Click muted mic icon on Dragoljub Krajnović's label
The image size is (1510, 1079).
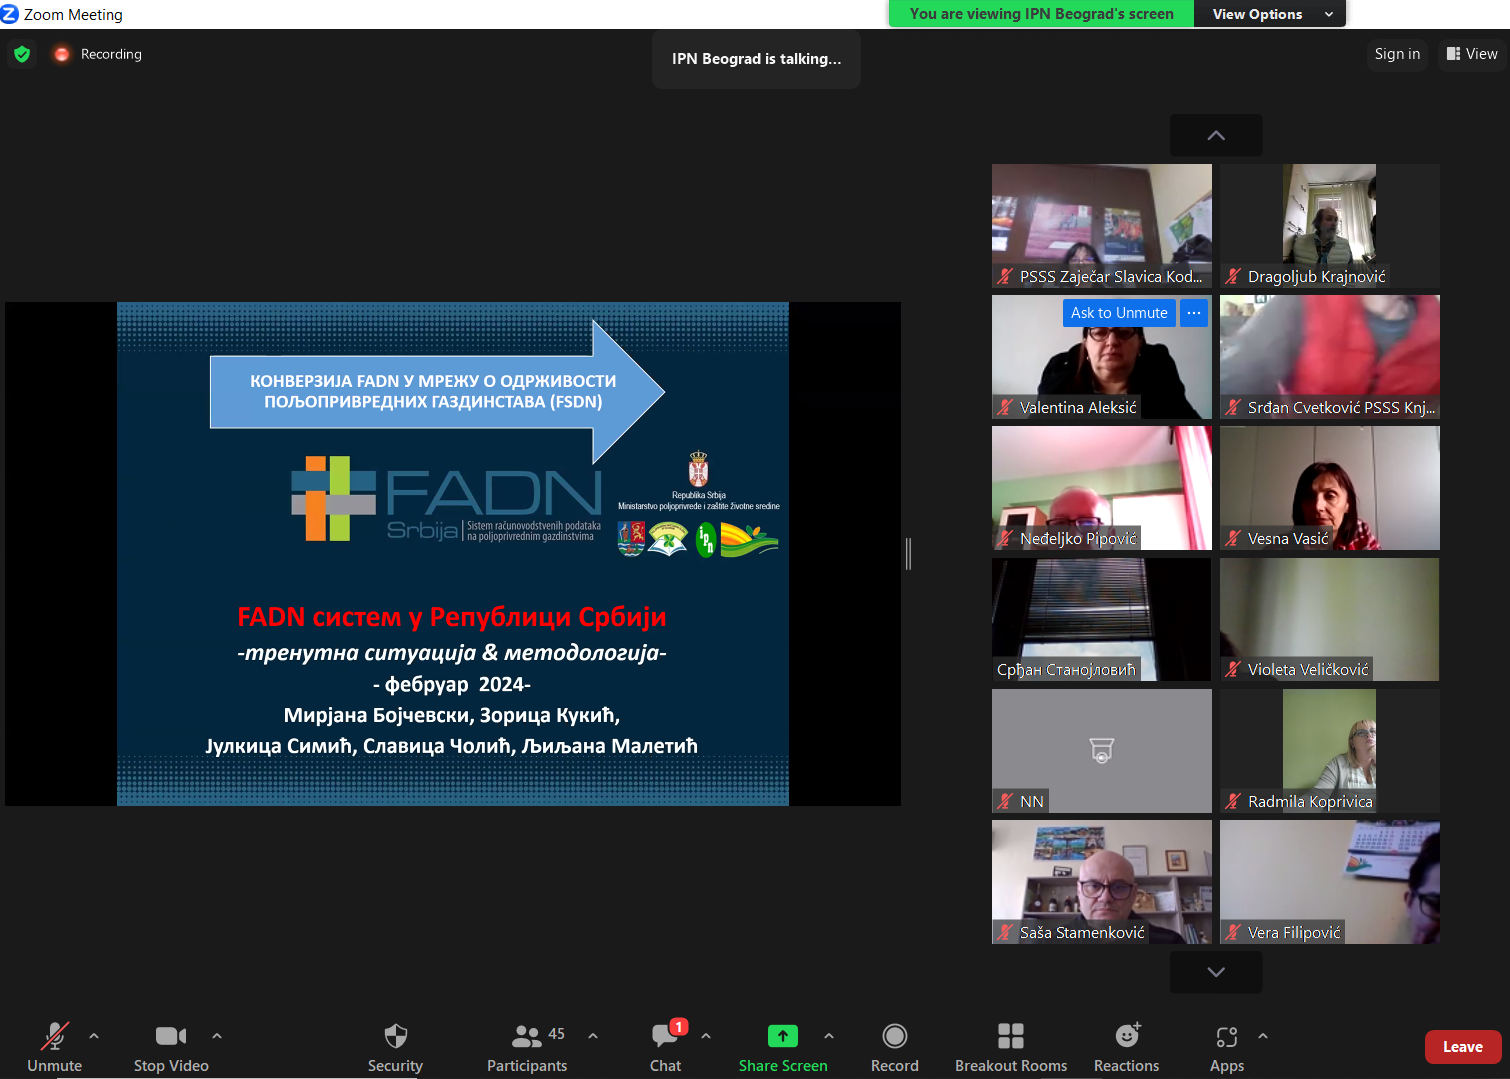(x=1234, y=277)
